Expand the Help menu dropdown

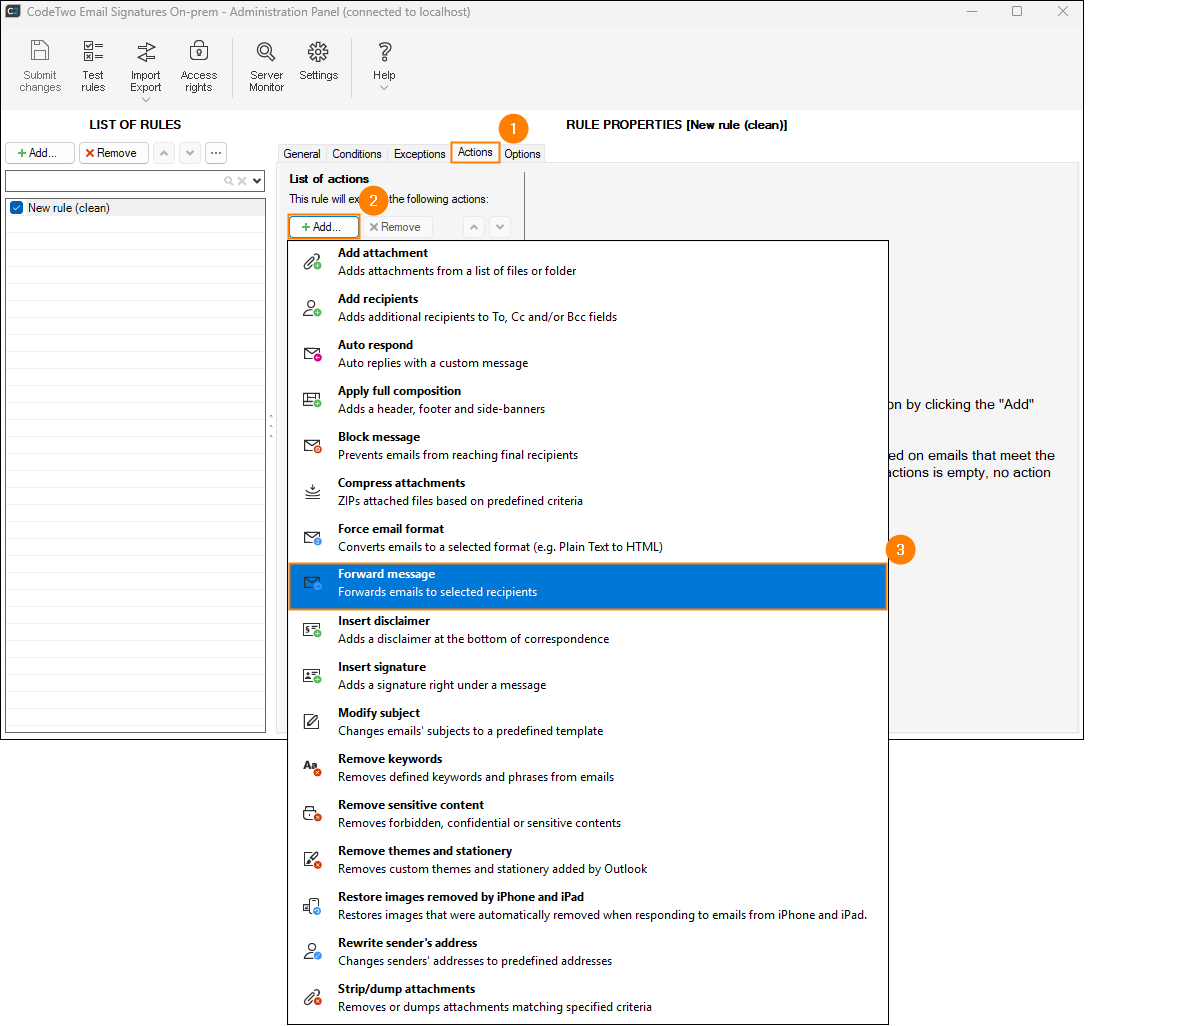point(384,88)
